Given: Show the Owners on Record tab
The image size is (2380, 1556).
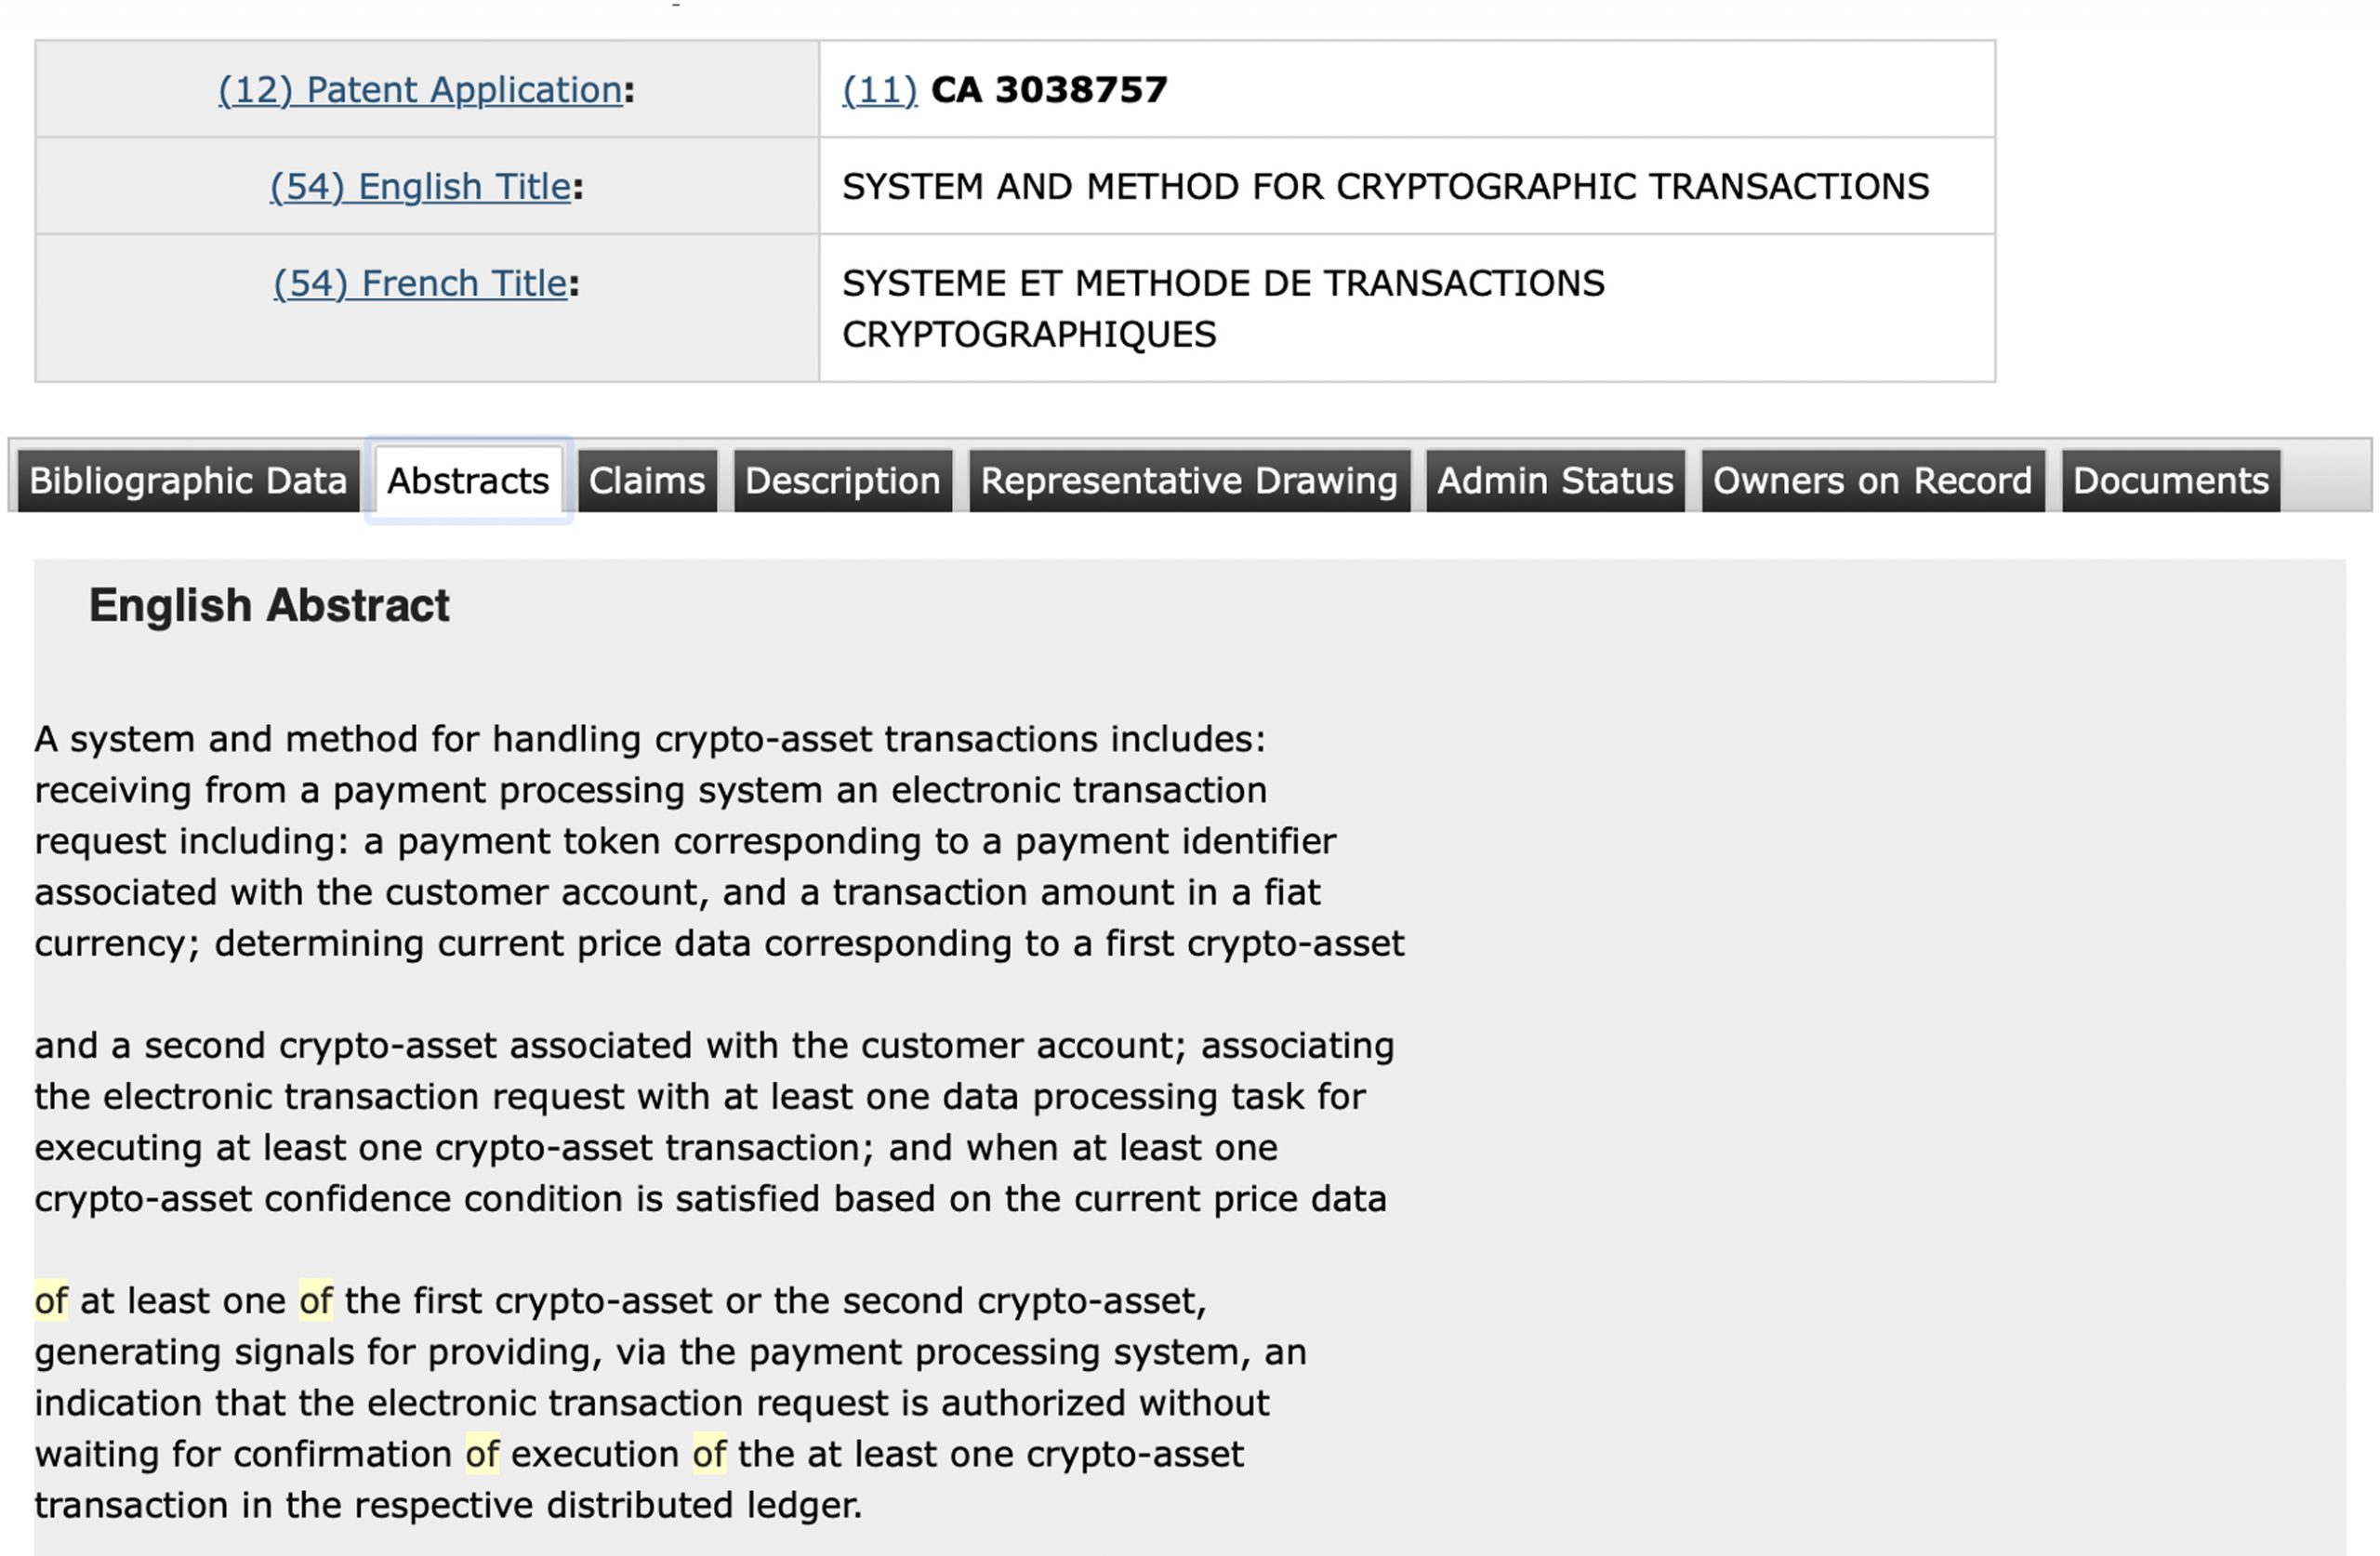Looking at the screenshot, I should click(1873, 481).
